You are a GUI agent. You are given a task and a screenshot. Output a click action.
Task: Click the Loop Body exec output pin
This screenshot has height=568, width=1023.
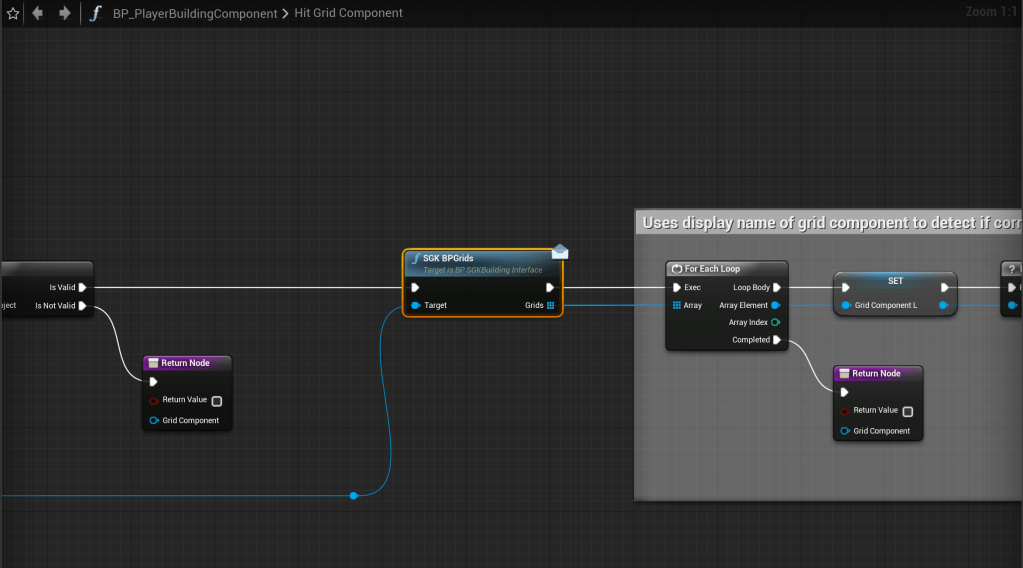(777, 287)
